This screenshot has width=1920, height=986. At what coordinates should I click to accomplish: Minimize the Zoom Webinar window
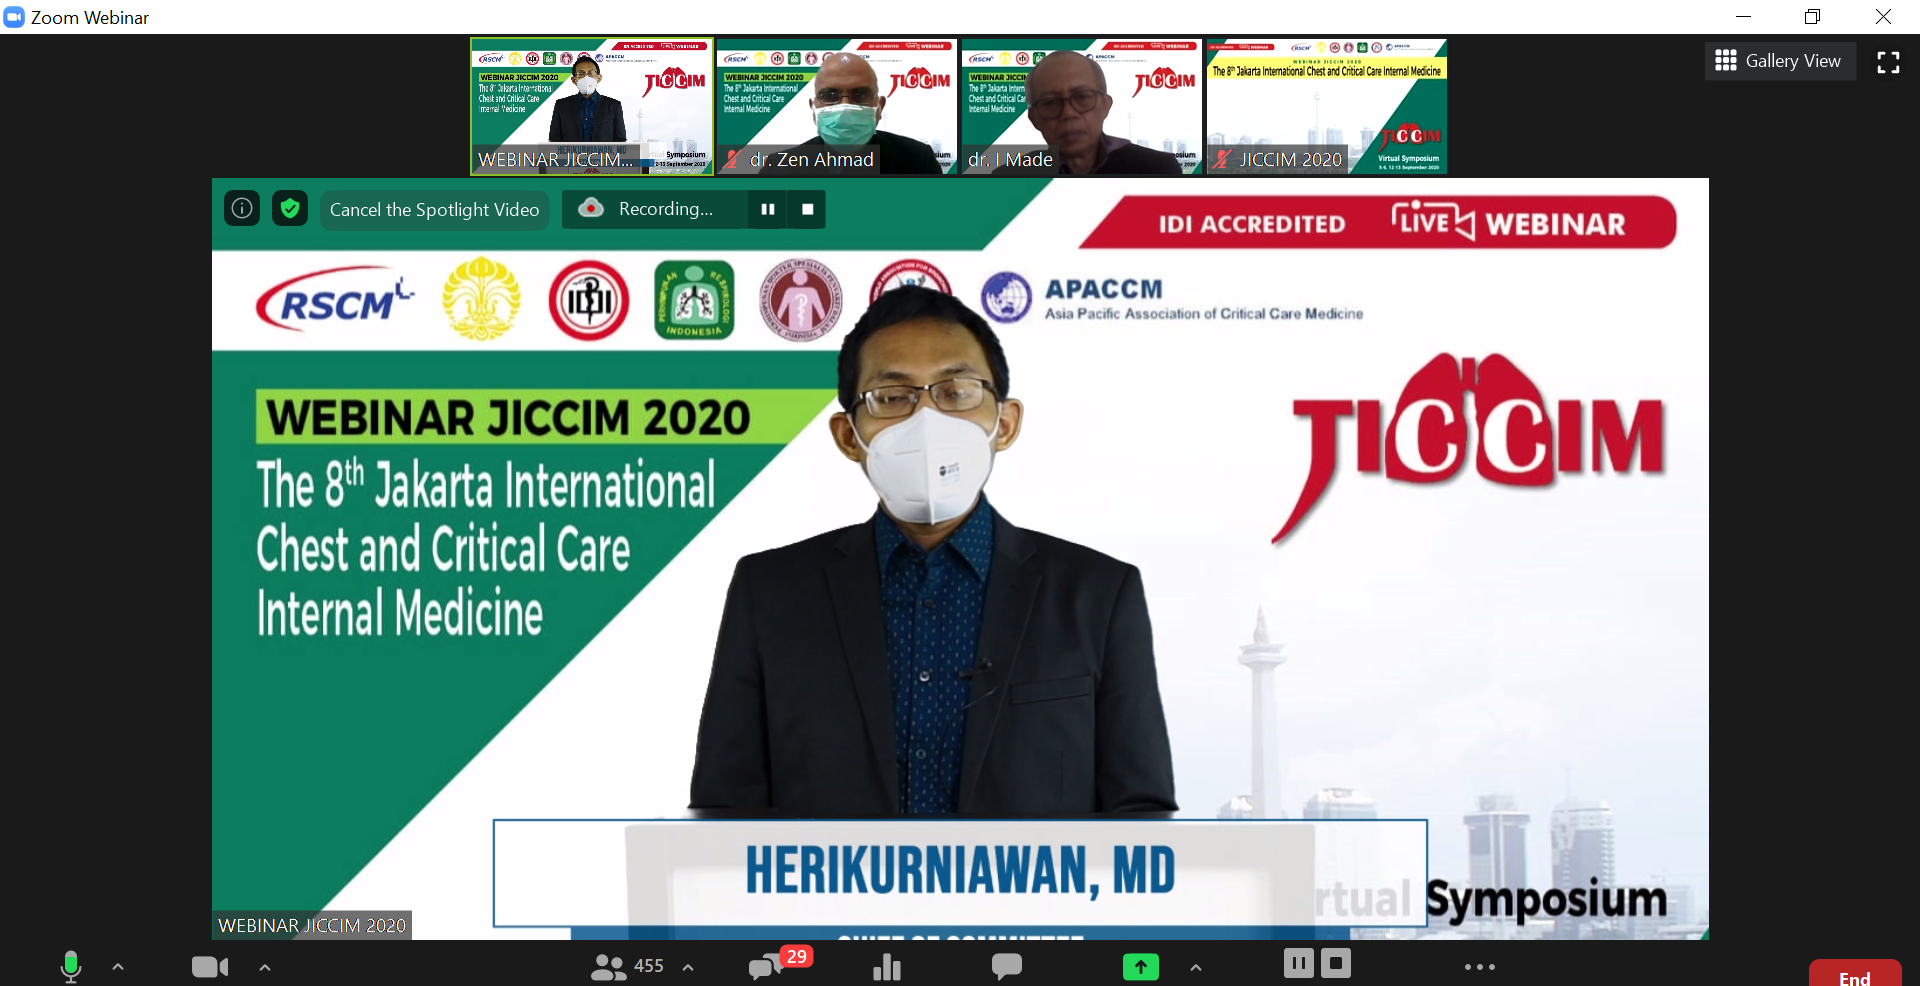pos(1743,17)
